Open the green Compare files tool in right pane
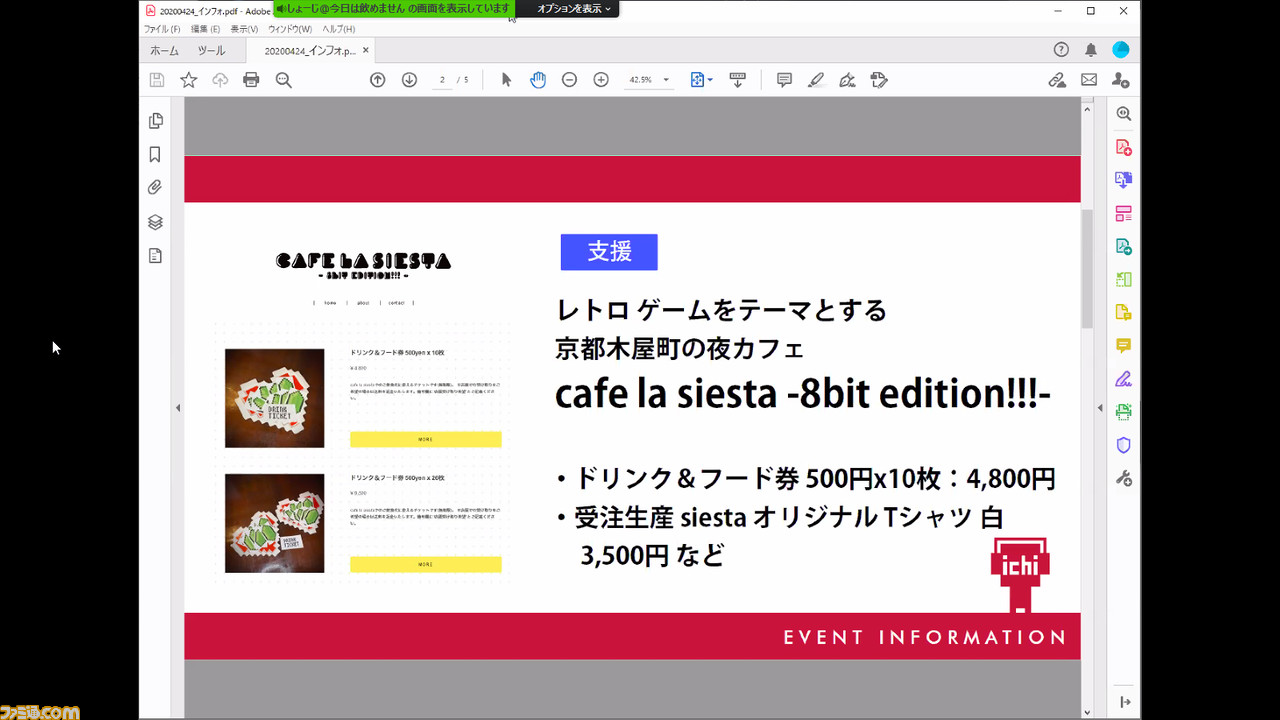Screen dimensions: 1280x720 [1124, 279]
